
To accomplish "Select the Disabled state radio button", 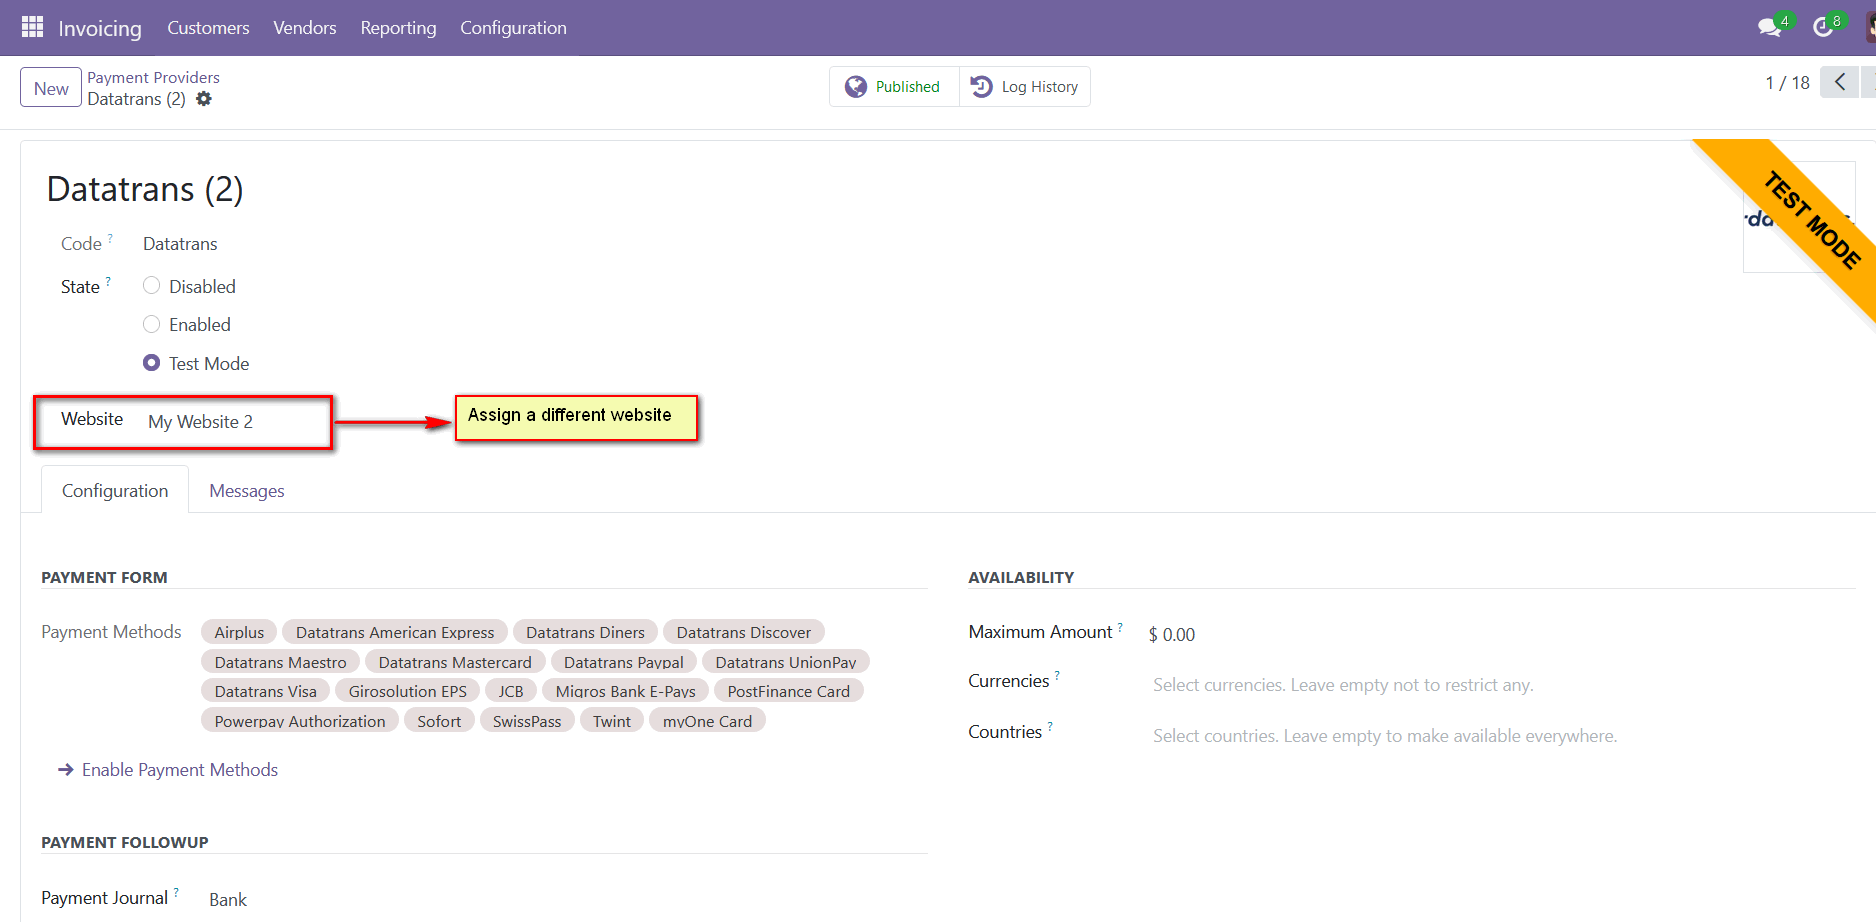I will 151,286.
